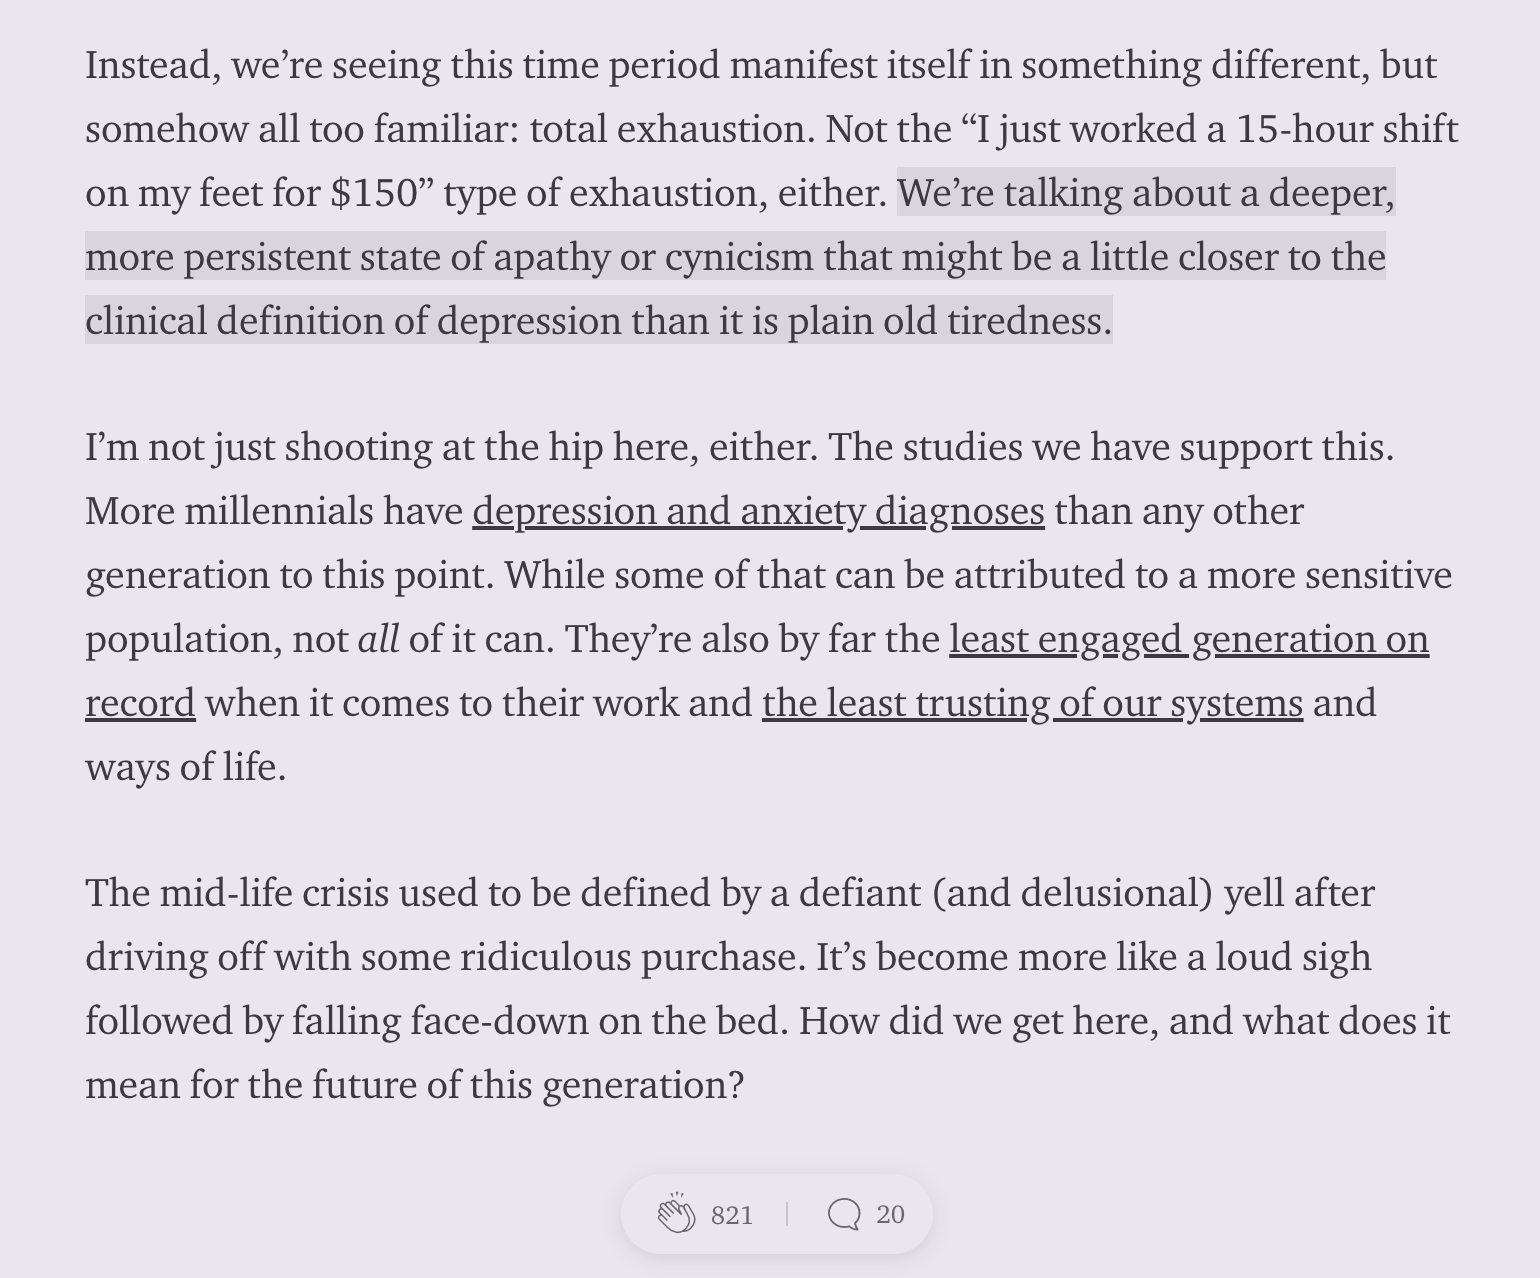Click highlighted line "clinical definition of depression"
The width and height of the screenshot is (1540, 1278).
click(x=598, y=320)
